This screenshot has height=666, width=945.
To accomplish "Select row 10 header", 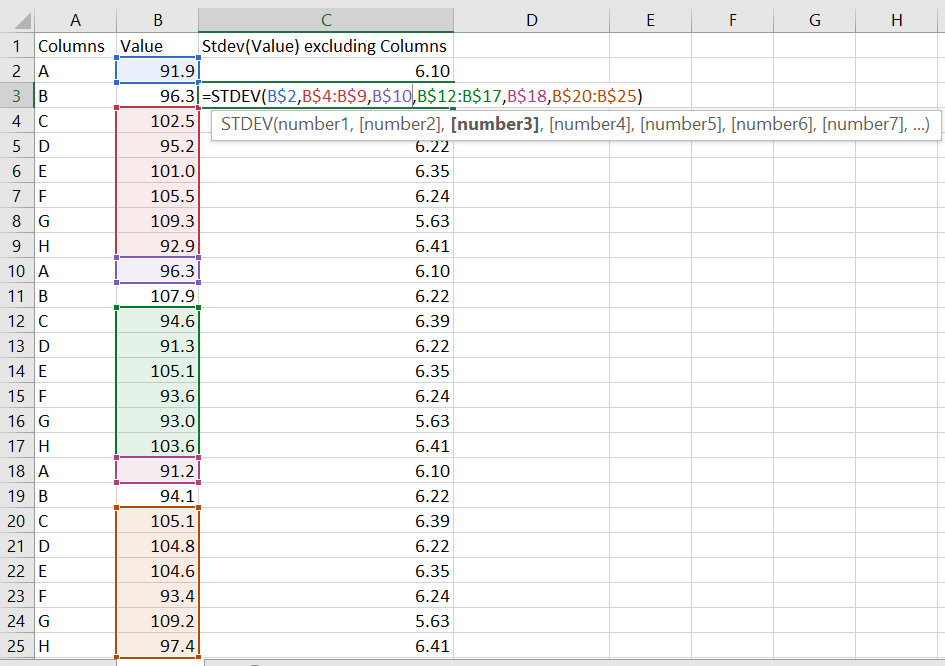I will pos(16,270).
